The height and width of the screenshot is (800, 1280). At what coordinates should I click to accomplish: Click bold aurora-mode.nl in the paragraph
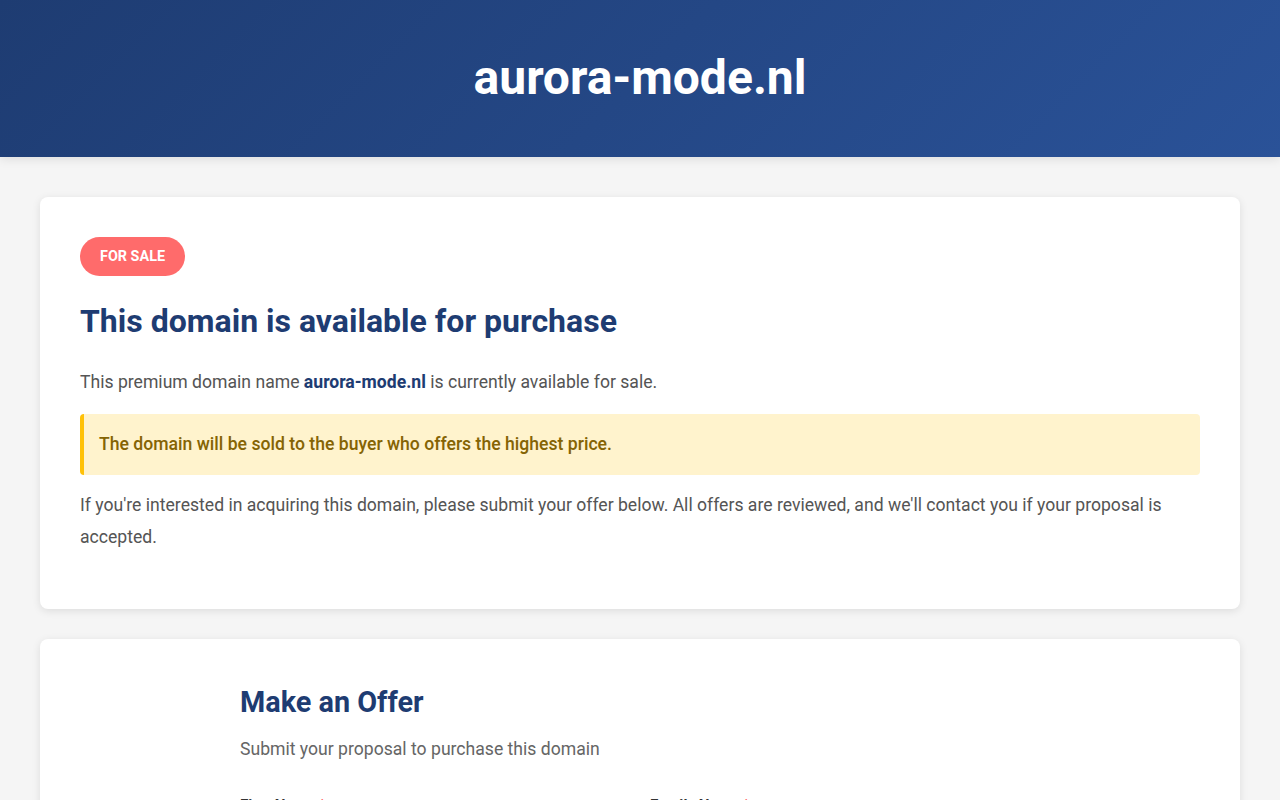click(x=365, y=382)
